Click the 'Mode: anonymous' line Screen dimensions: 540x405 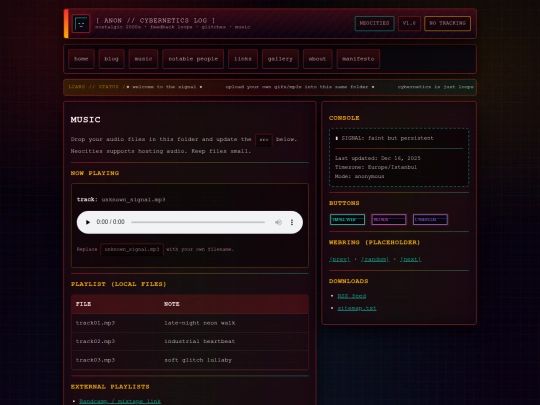pos(360,176)
